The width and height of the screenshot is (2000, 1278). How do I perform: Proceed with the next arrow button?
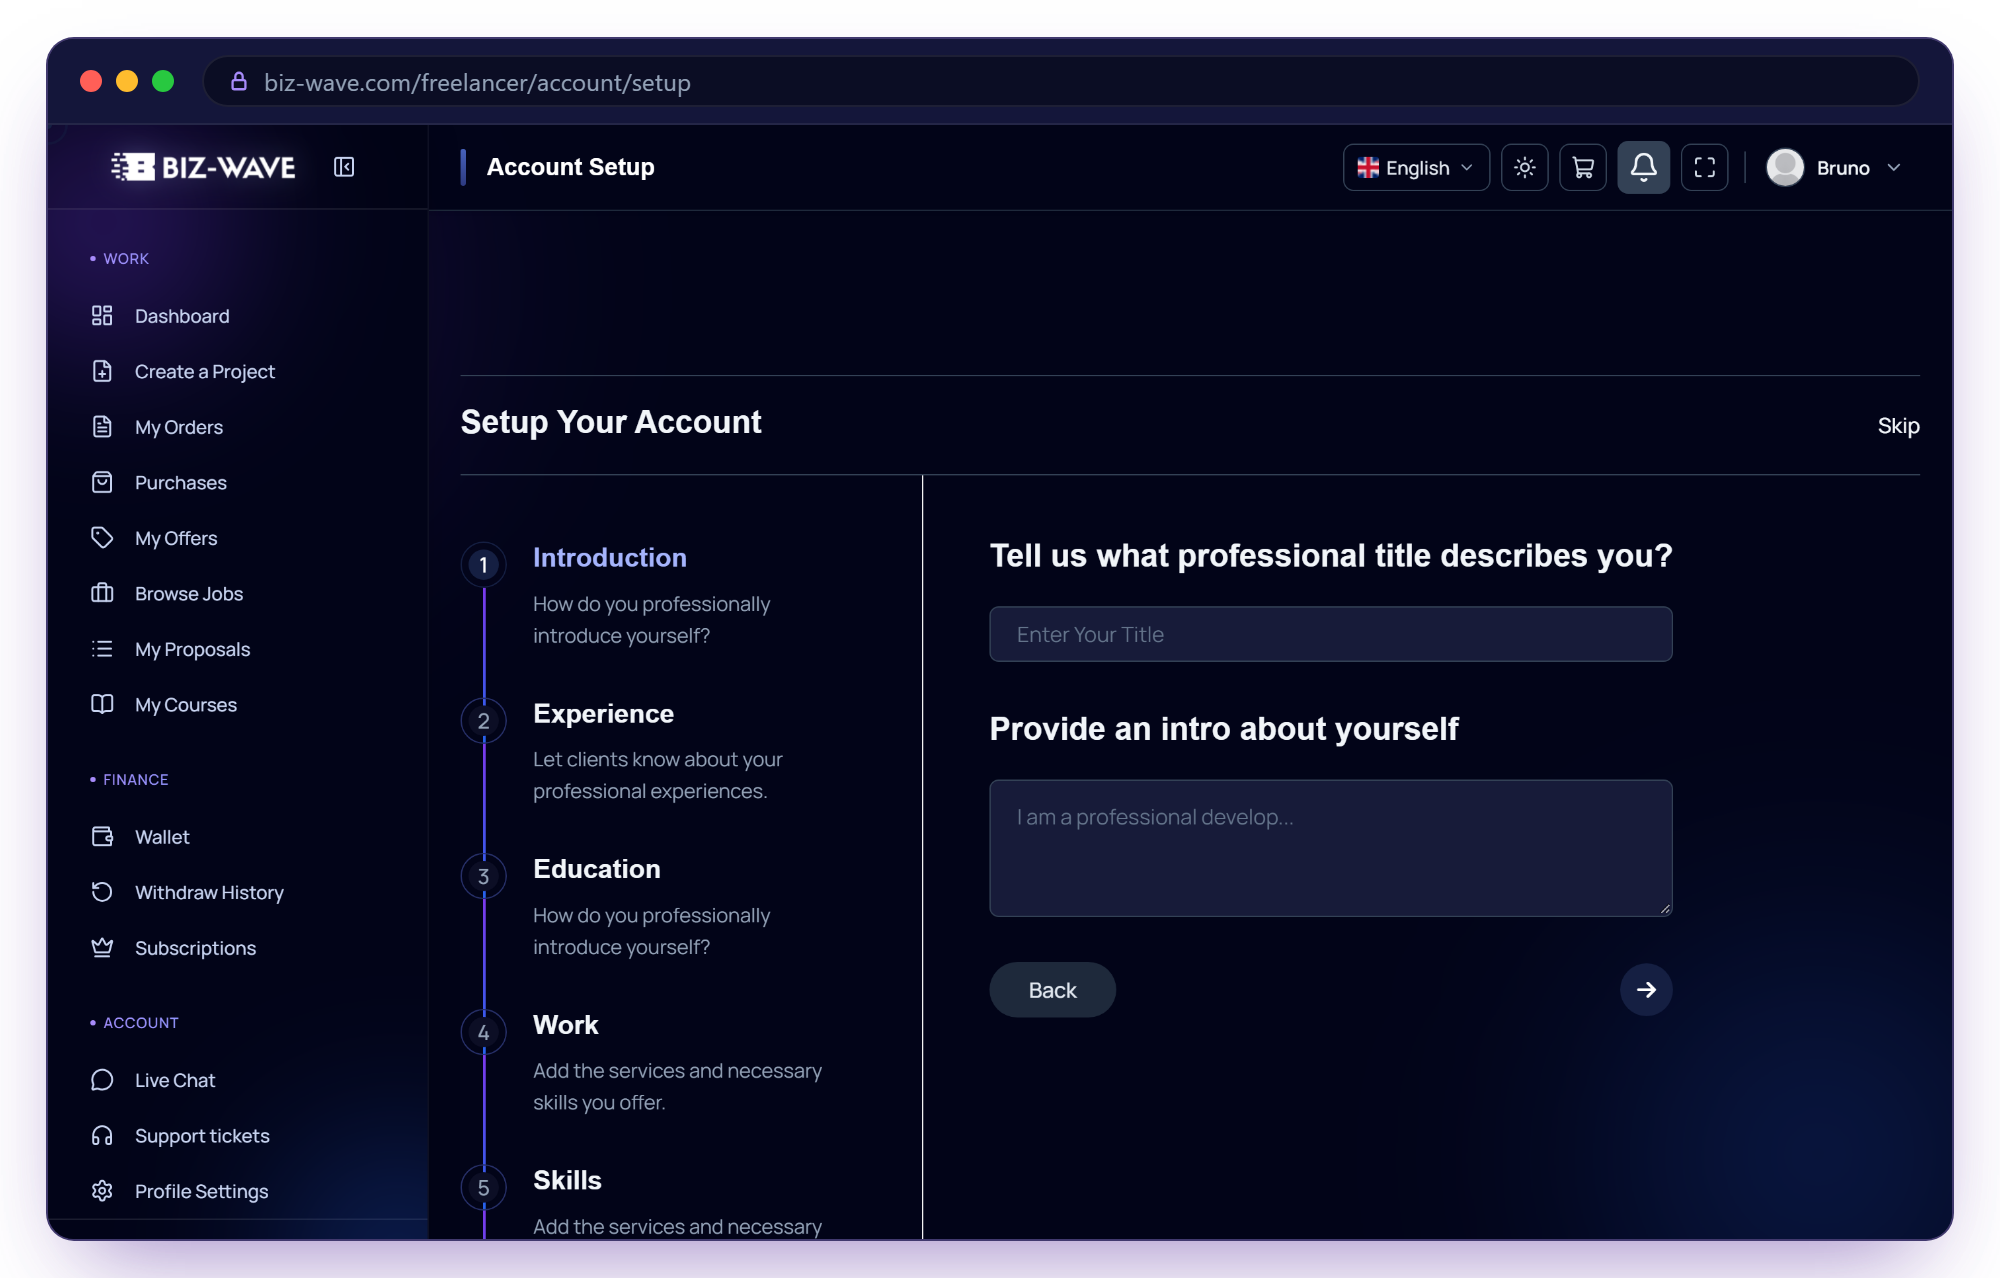tap(1646, 990)
